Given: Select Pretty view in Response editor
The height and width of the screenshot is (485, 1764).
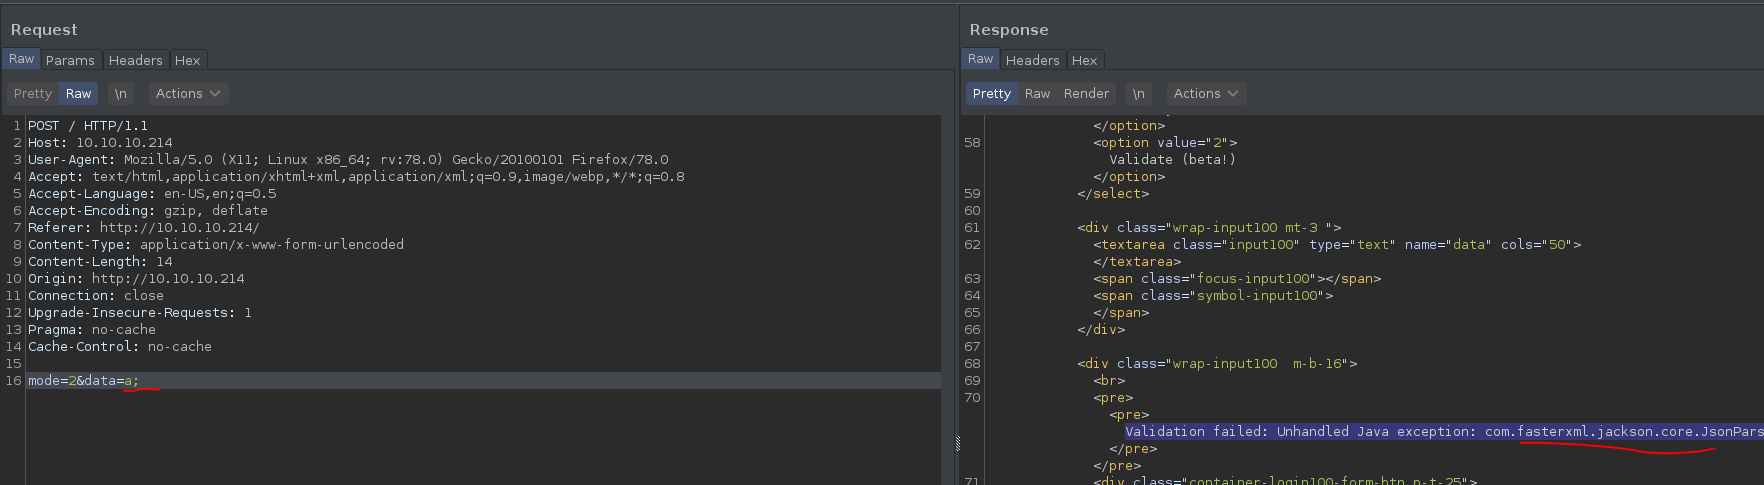Looking at the screenshot, I should (991, 94).
